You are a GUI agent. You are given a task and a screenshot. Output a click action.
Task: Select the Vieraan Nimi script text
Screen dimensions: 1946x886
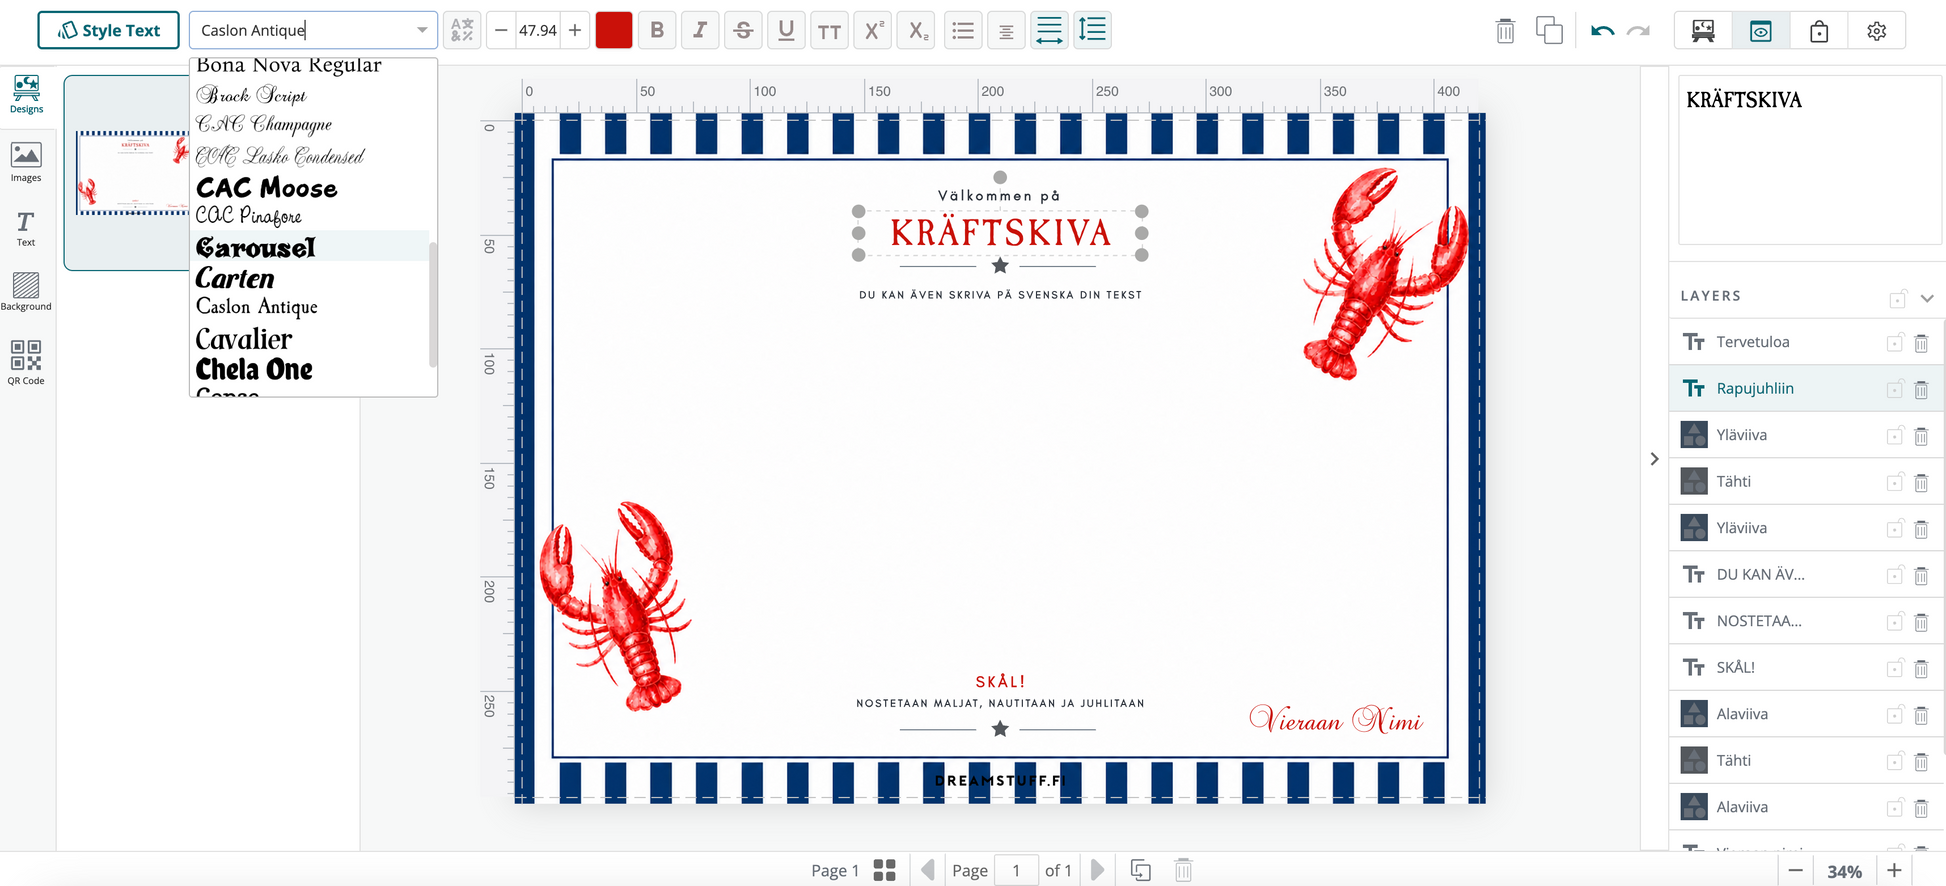[x=1335, y=718]
